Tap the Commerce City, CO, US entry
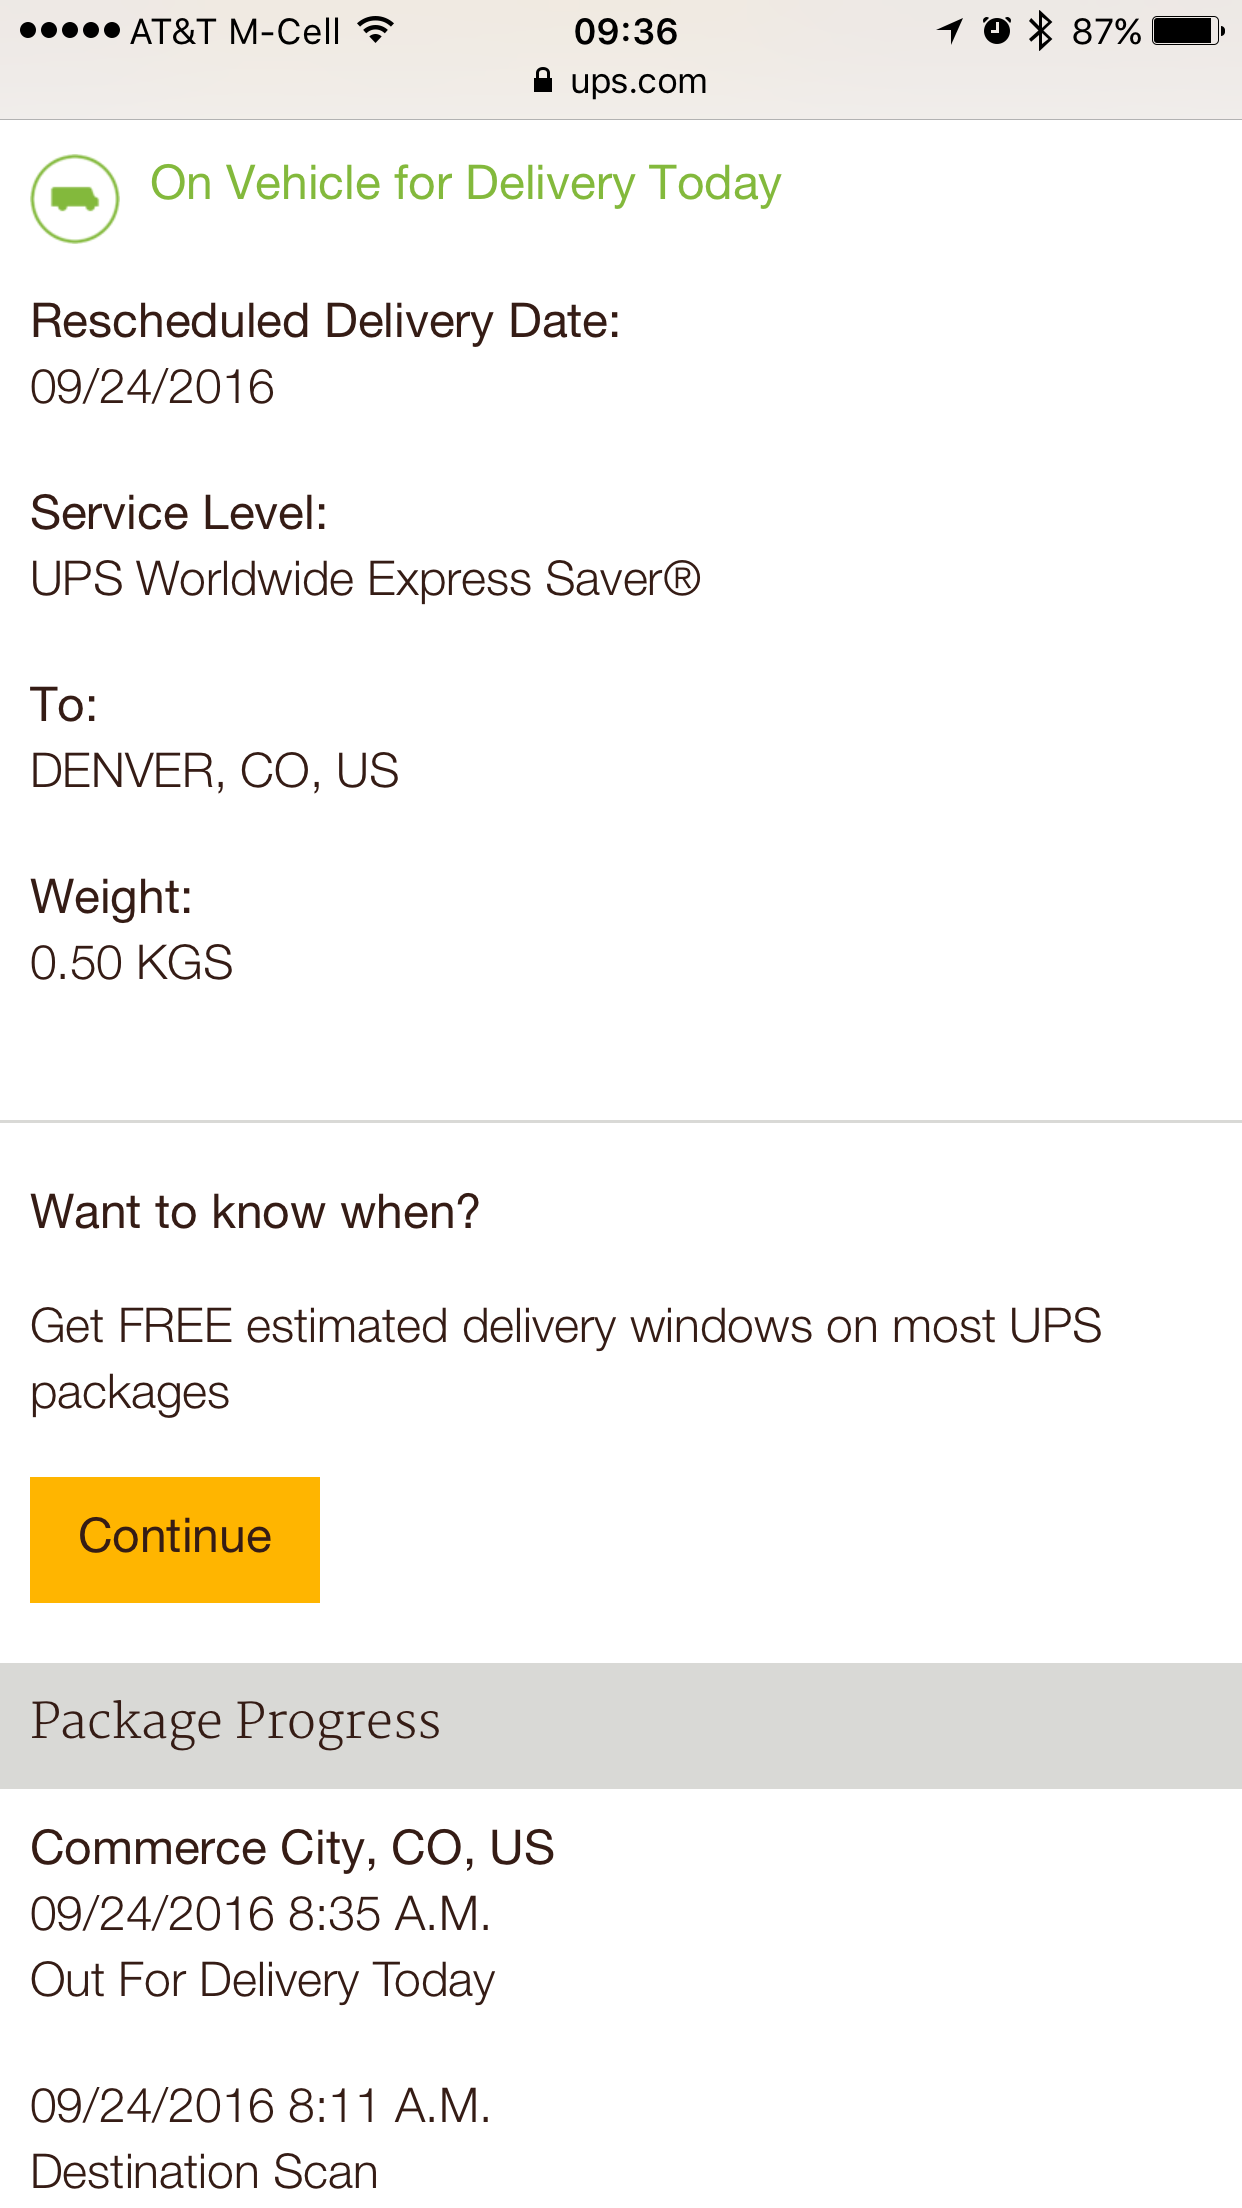The height and width of the screenshot is (2208, 1242). click(292, 1848)
